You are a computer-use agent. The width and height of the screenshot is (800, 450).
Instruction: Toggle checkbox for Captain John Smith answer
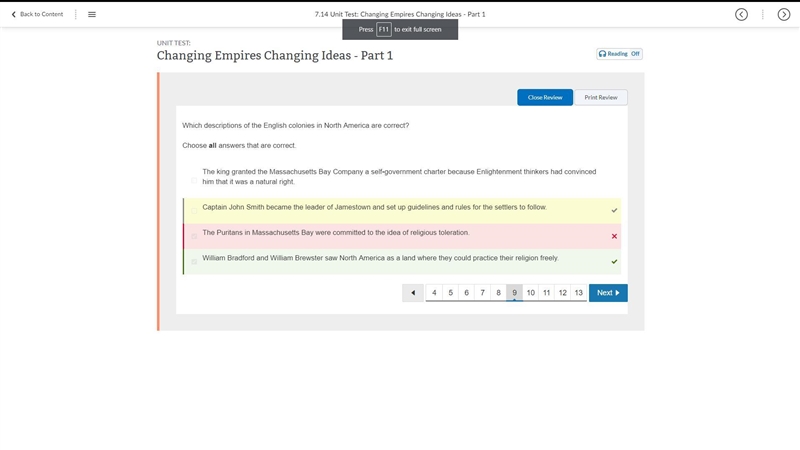point(194,211)
